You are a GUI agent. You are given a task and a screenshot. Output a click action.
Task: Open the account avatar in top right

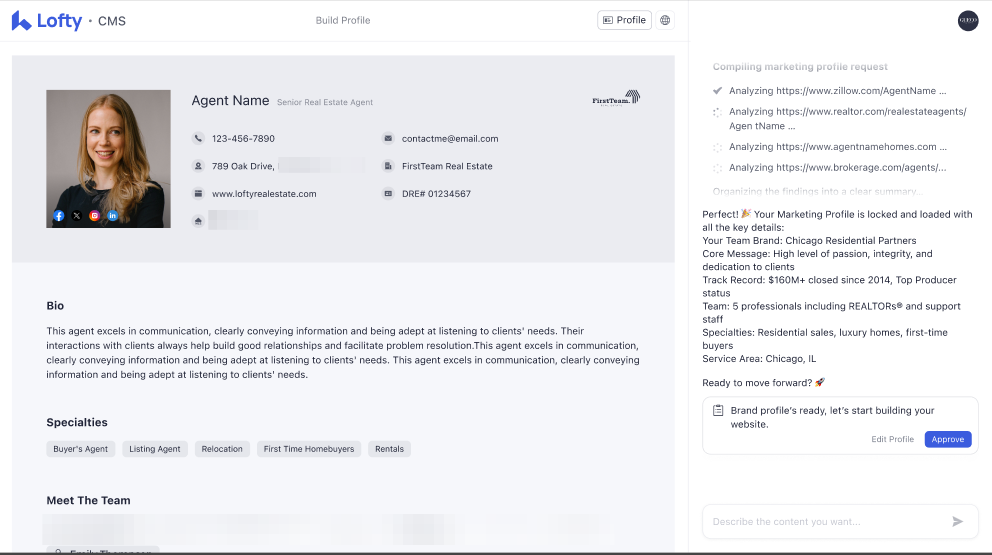click(x=968, y=21)
